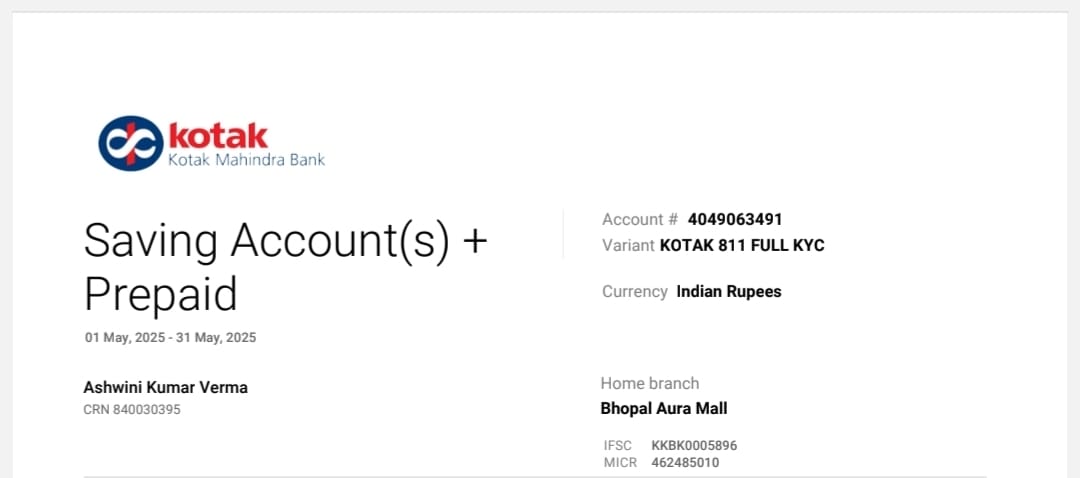Click the Kotak Mahindra Bank text
Image resolution: width=1080 pixels, height=478 pixels.
point(246,159)
